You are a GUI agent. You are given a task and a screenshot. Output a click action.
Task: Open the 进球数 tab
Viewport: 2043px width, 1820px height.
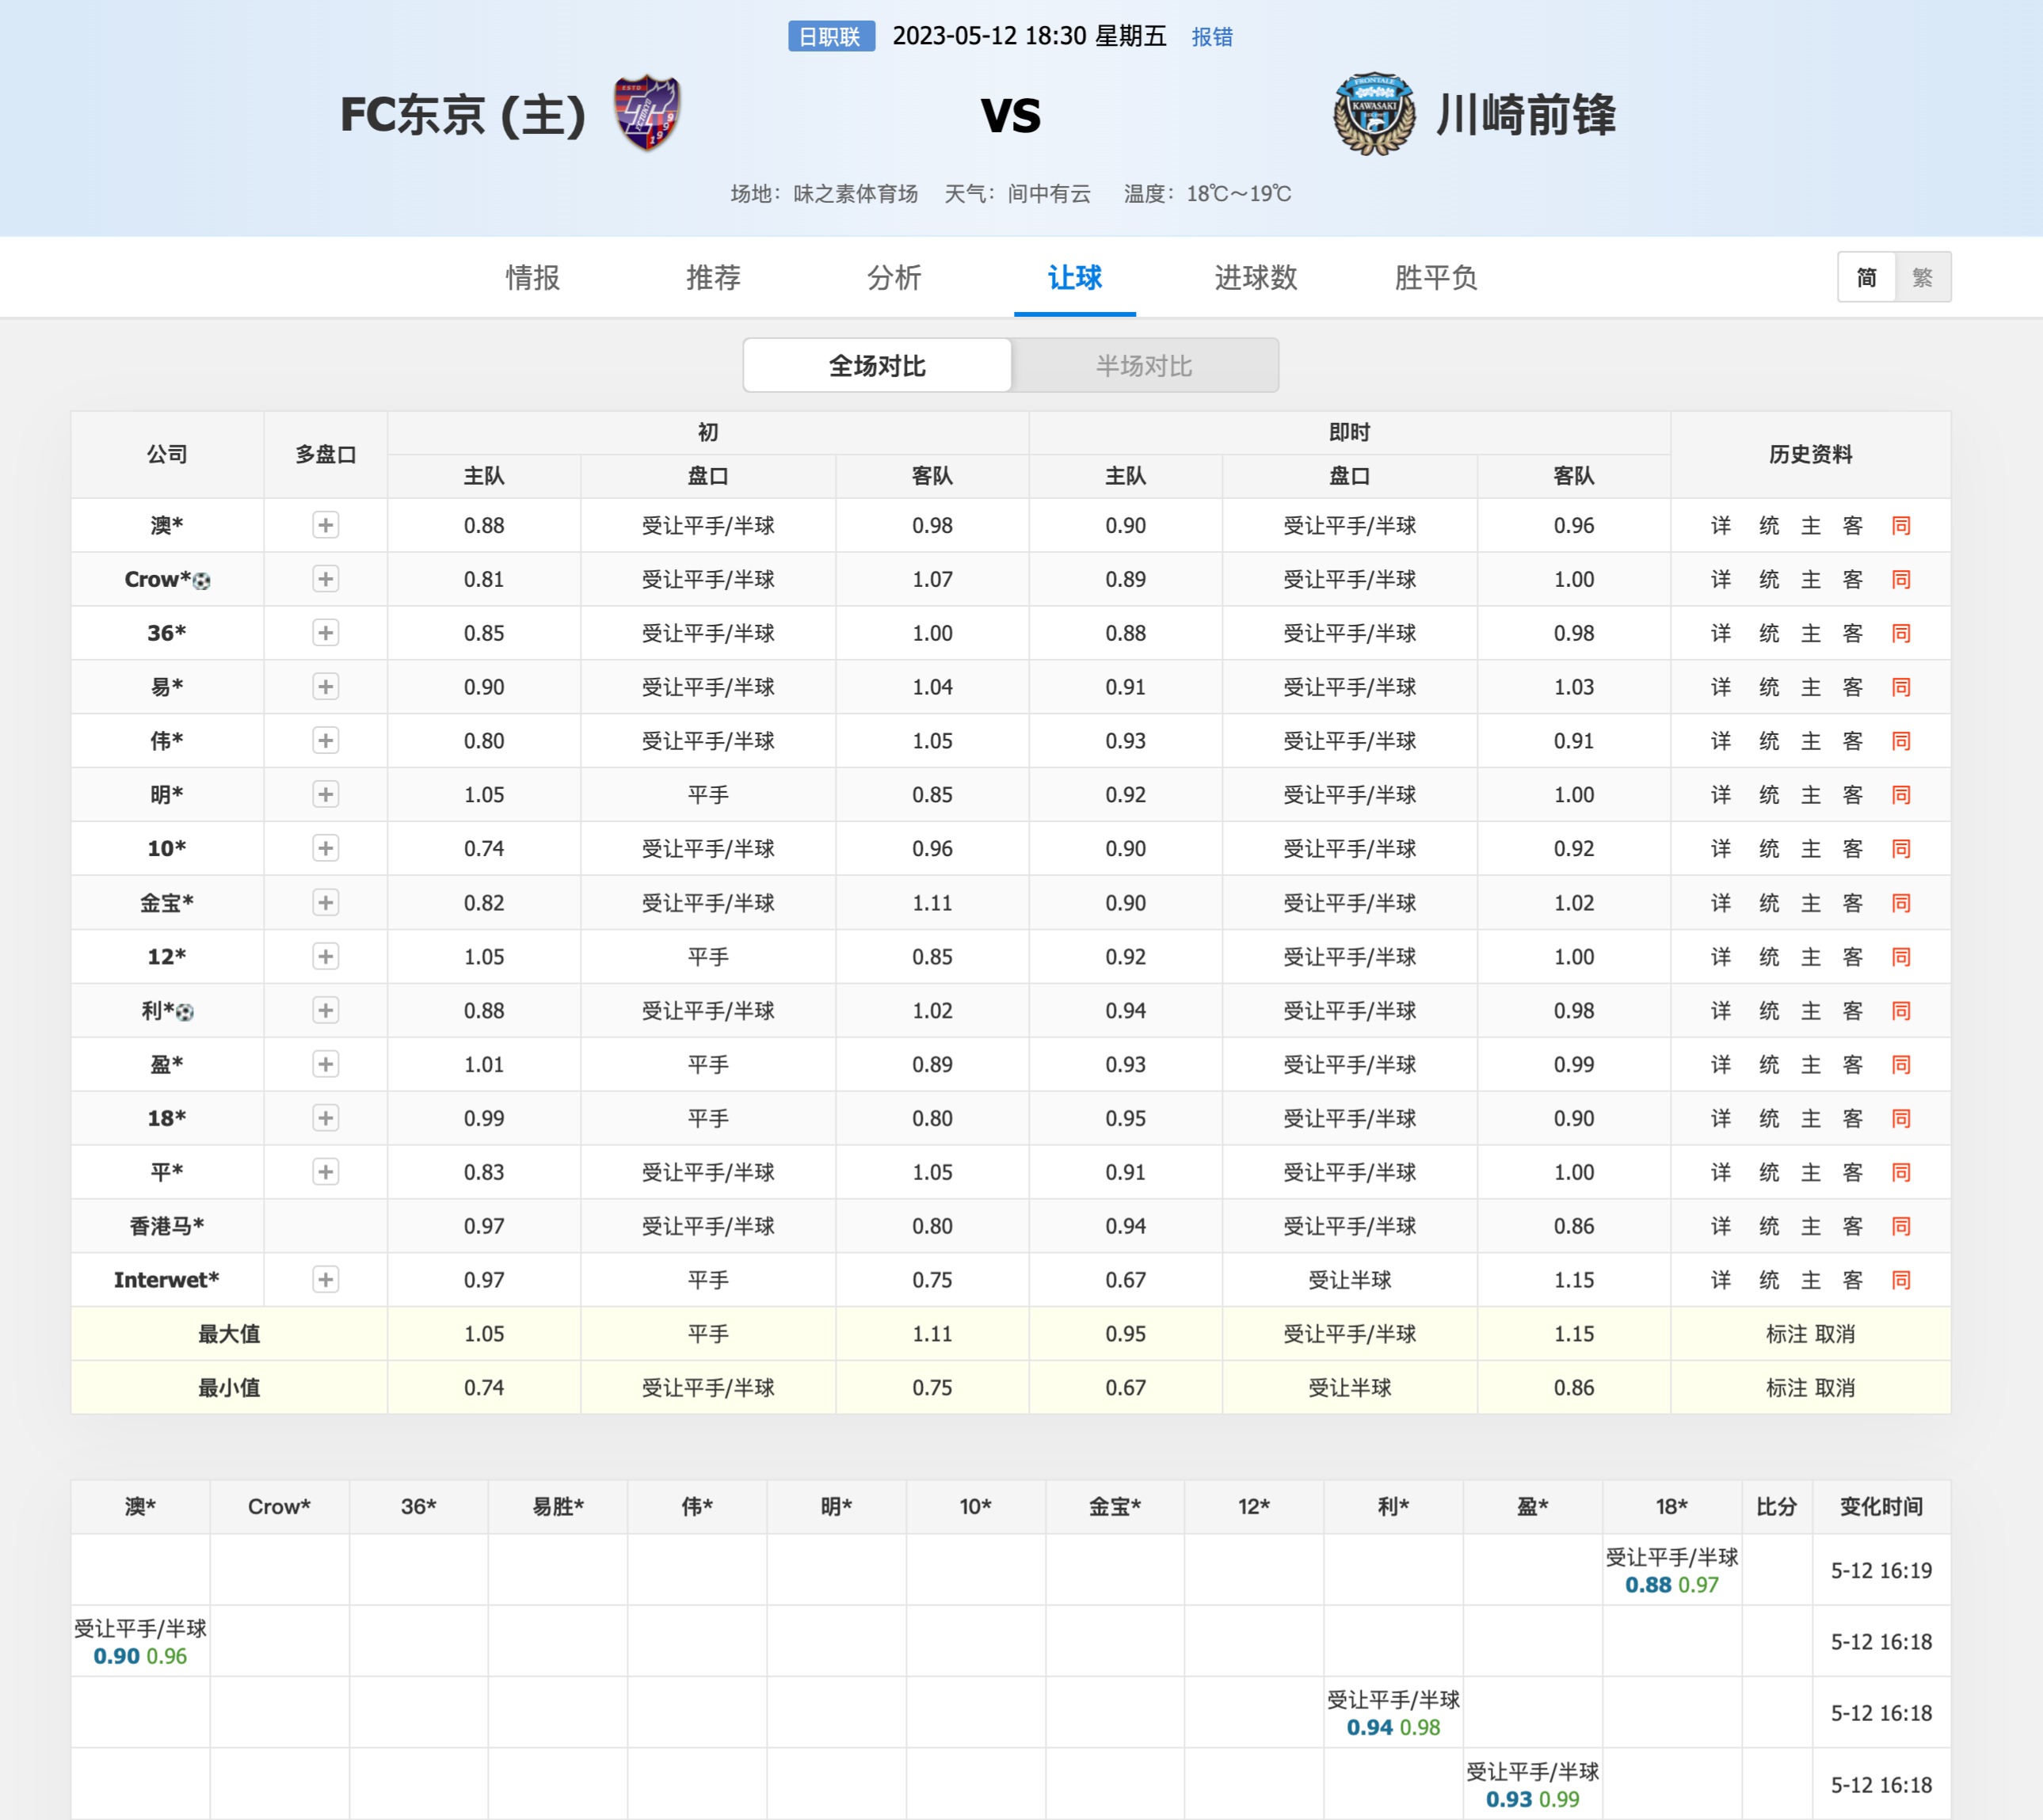pyautogui.click(x=1256, y=277)
